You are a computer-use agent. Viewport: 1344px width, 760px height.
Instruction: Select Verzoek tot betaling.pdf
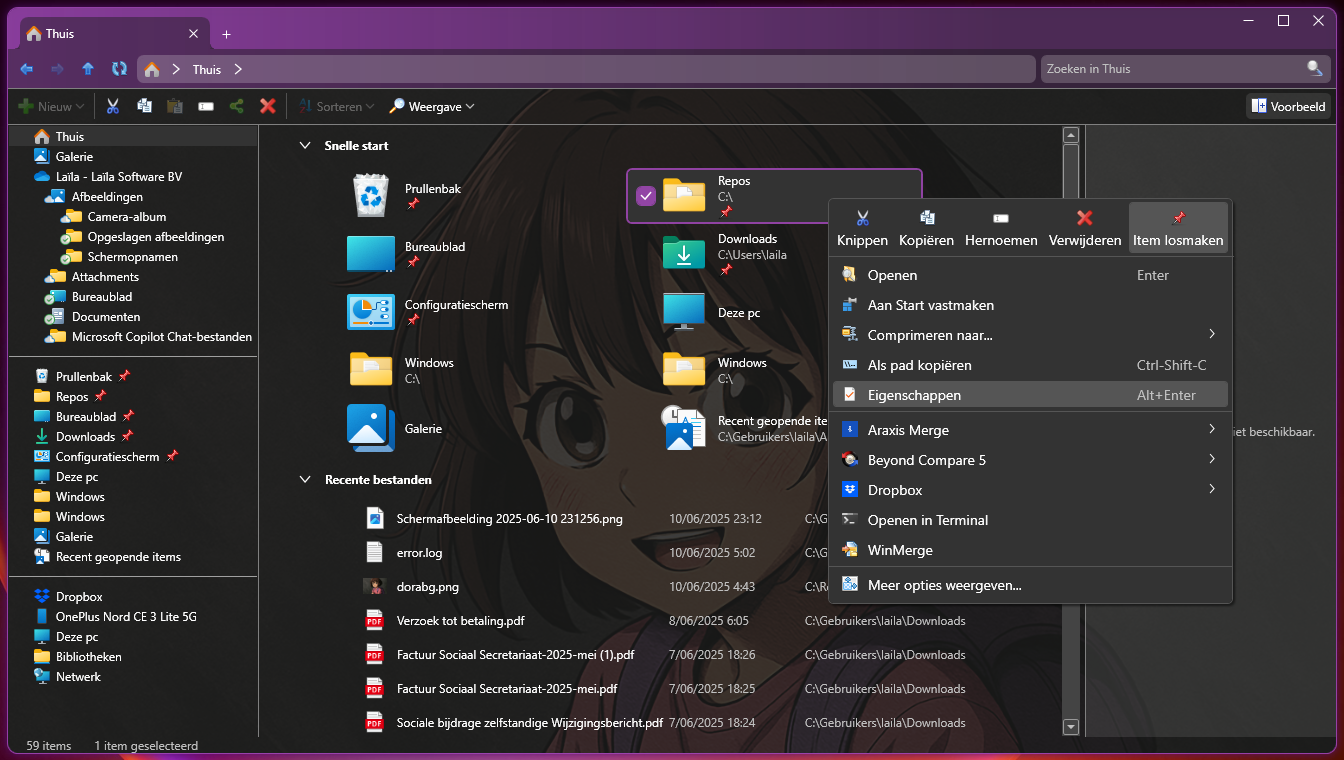coord(460,621)
